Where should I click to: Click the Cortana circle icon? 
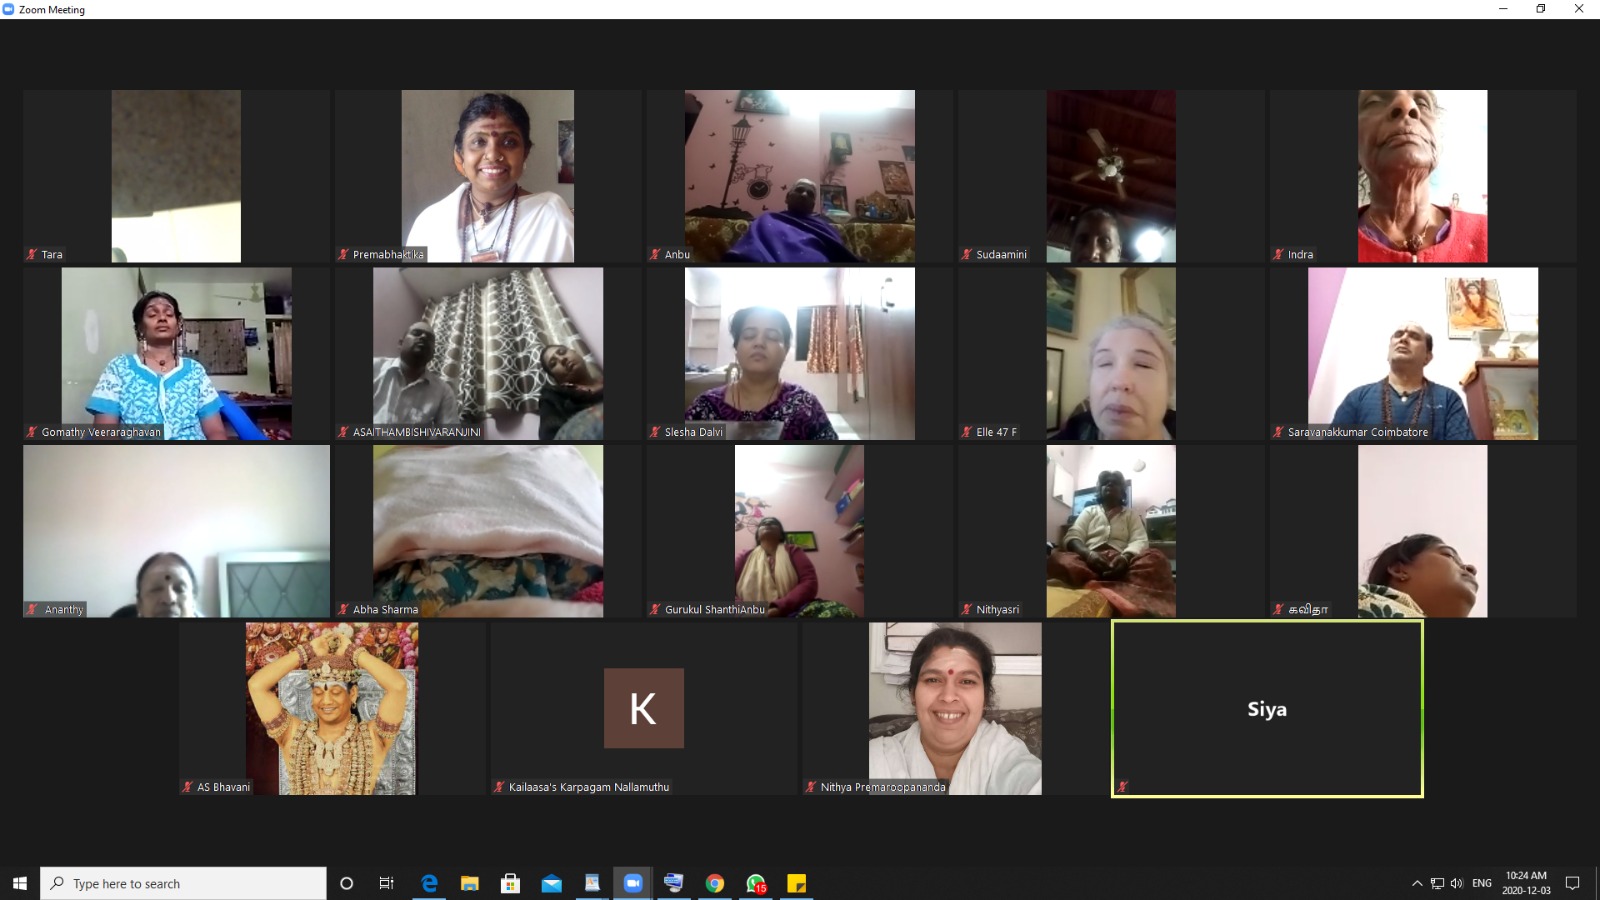point(346,883)
